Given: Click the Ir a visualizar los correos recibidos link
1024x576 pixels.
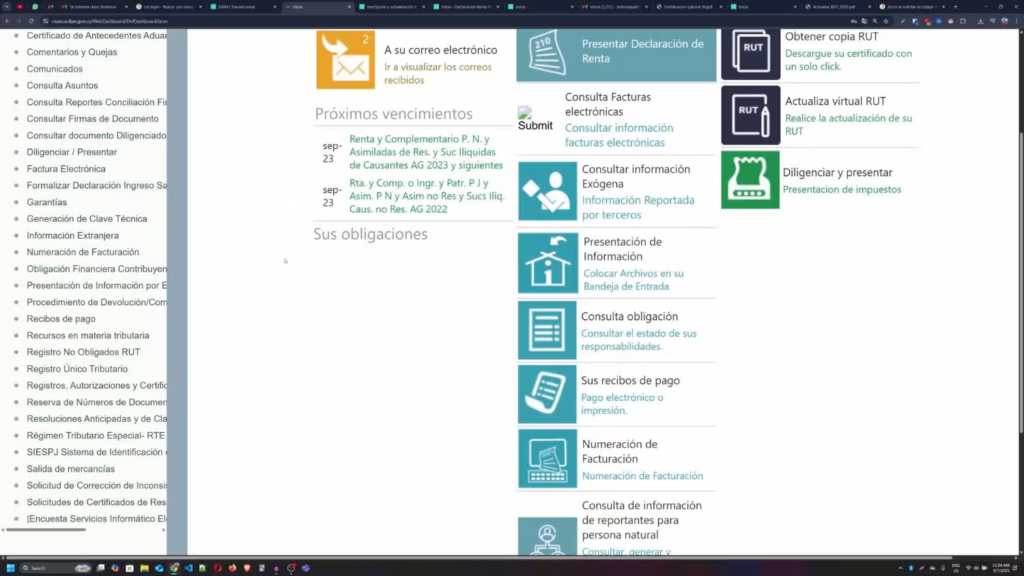Looking at the screenshot, I should tap(438, 73).
